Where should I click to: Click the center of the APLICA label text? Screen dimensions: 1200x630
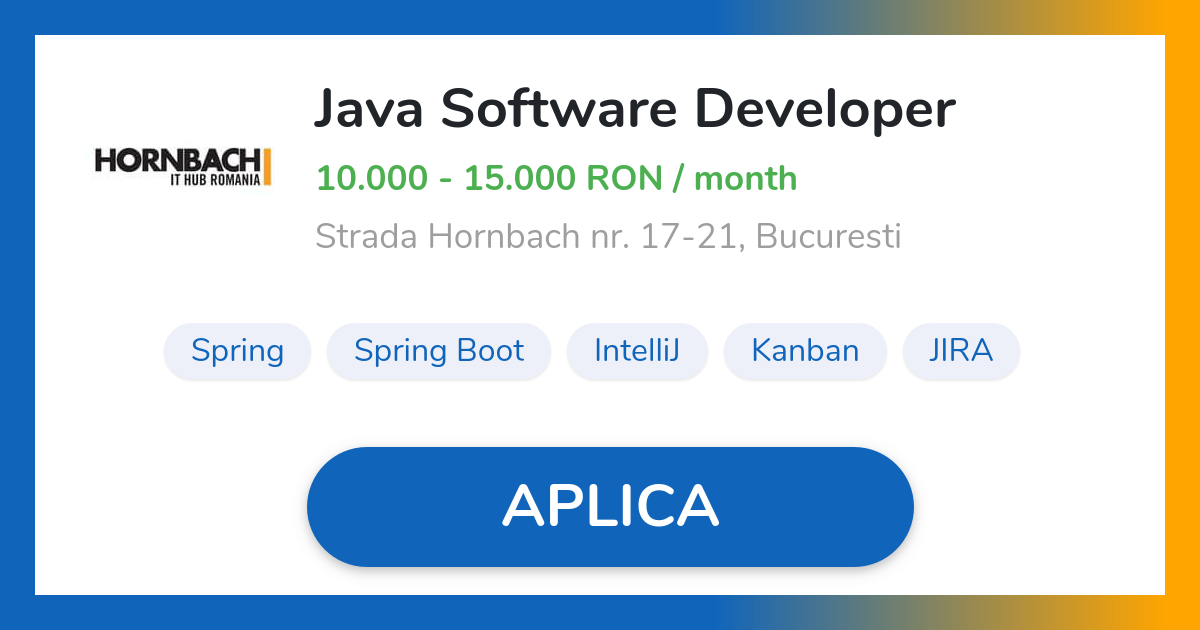[610, 506]
